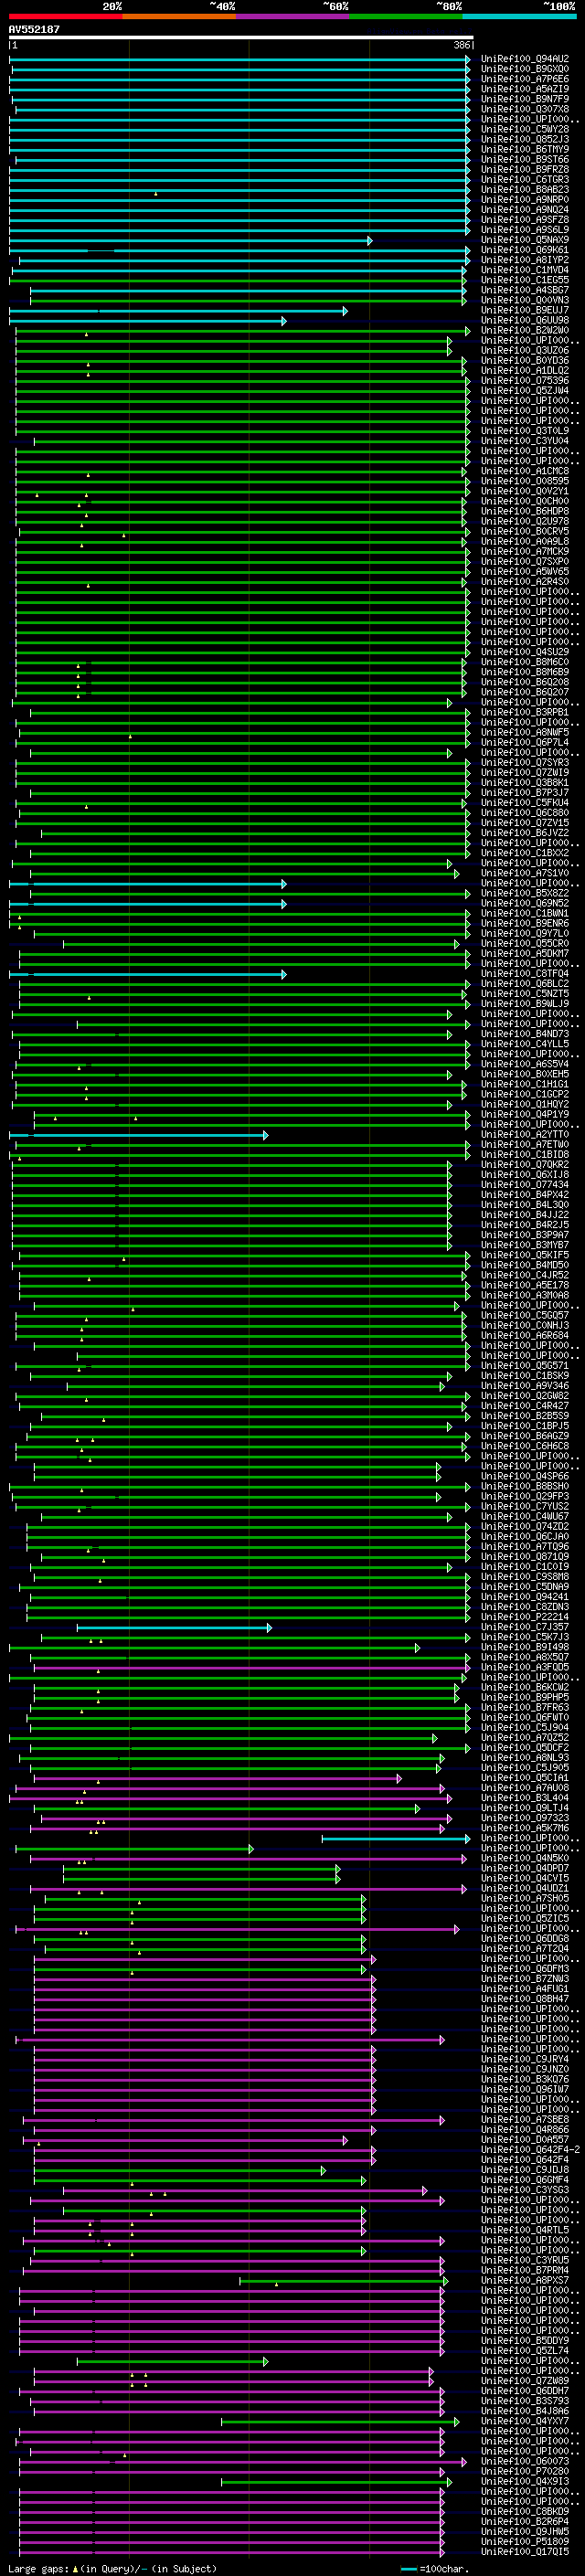Select the UniRef100_A9V346 label
The width and height of the screenshot is (585, 2576).
click(525, 1386)
